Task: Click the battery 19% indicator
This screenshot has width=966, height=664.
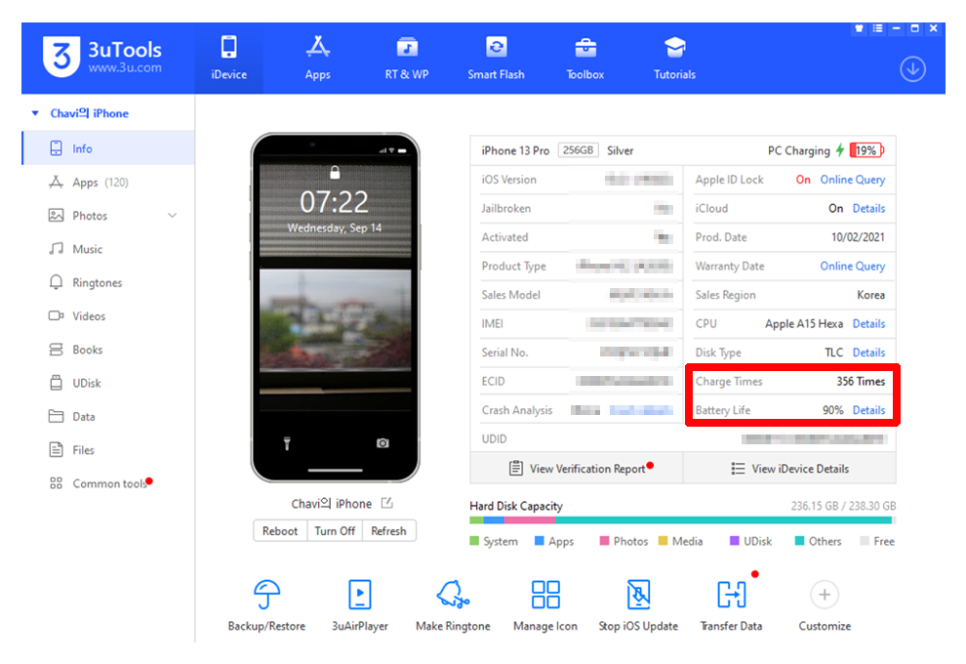Action: (866, 150)
